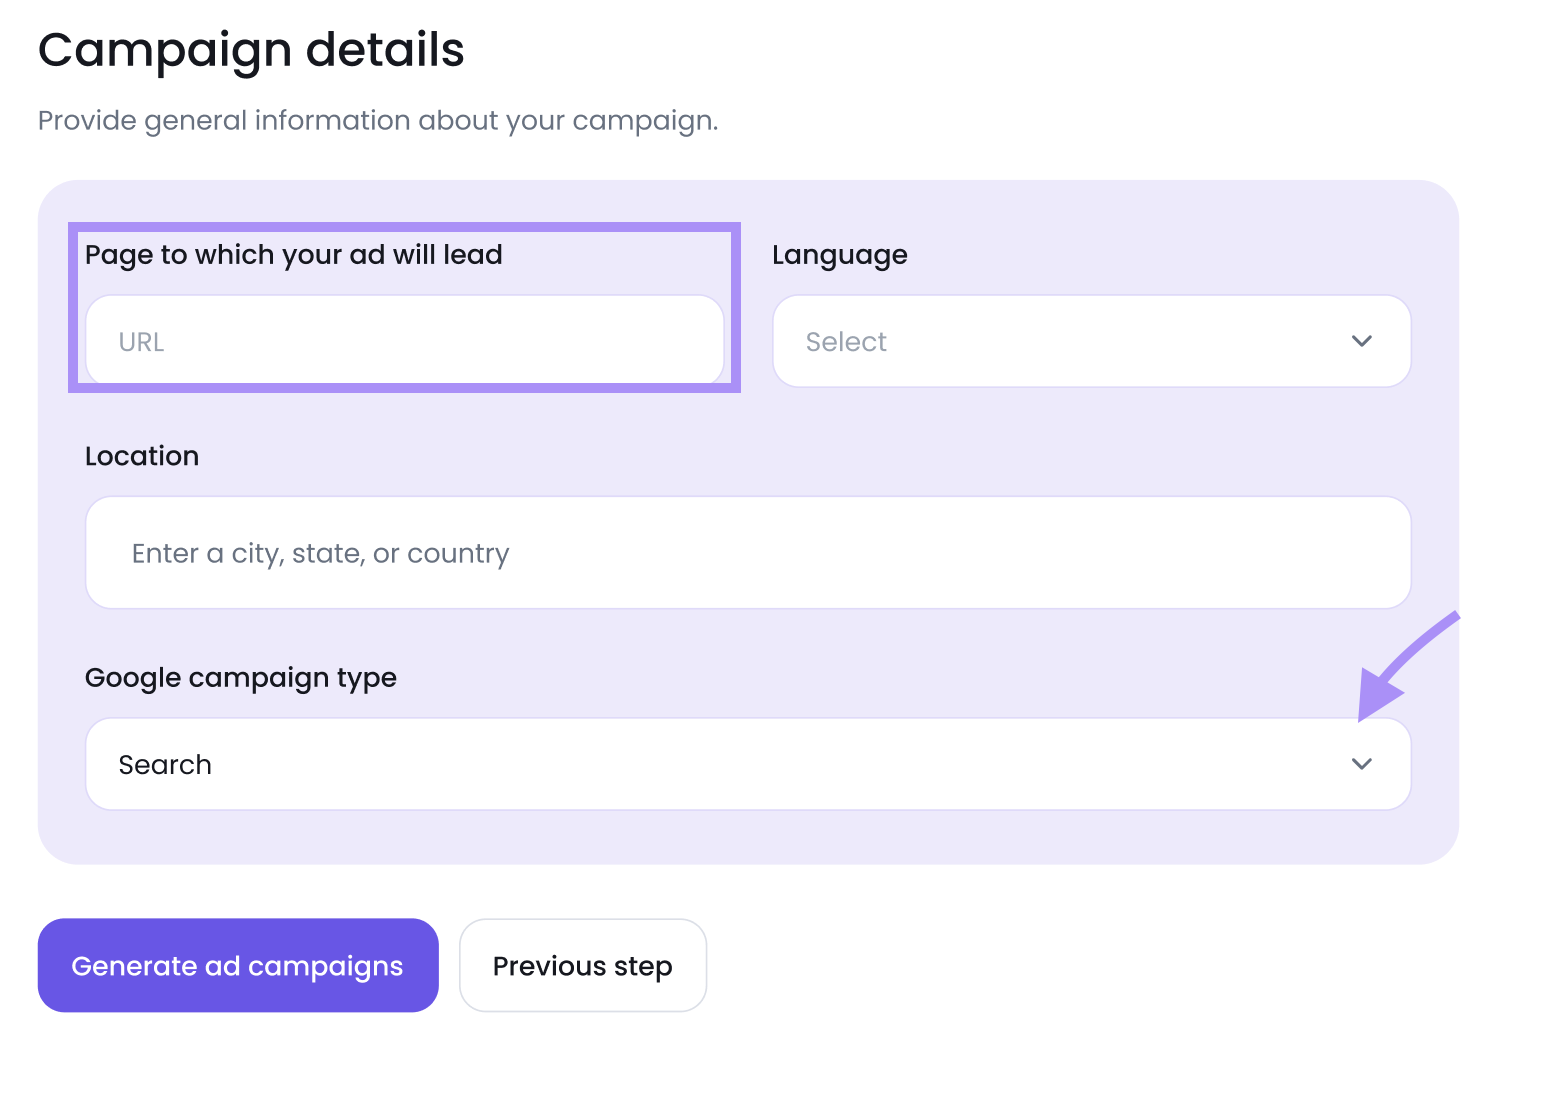Click the 'URL' placeholder text
1546x1100 pixels.
[x=141, y=342]
